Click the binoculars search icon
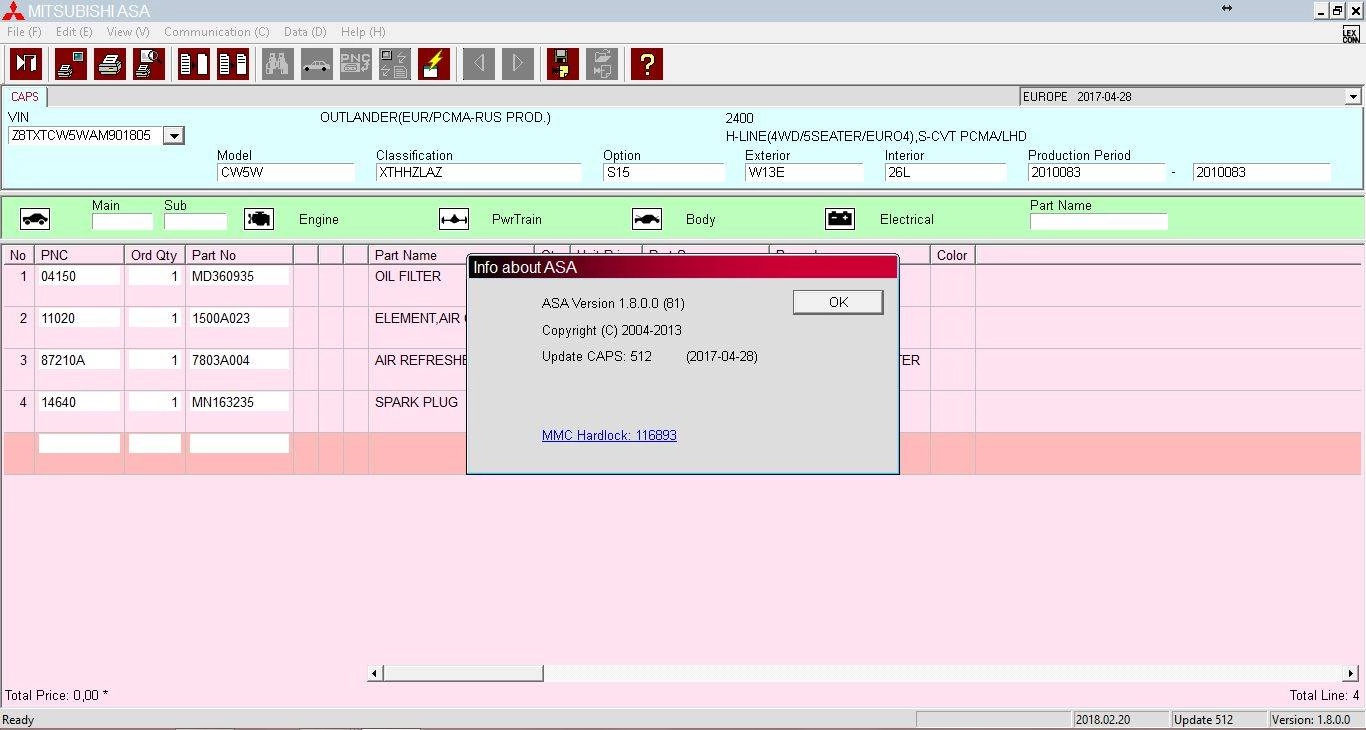Screen dimensions: 1366x730 tap(278, 64)
